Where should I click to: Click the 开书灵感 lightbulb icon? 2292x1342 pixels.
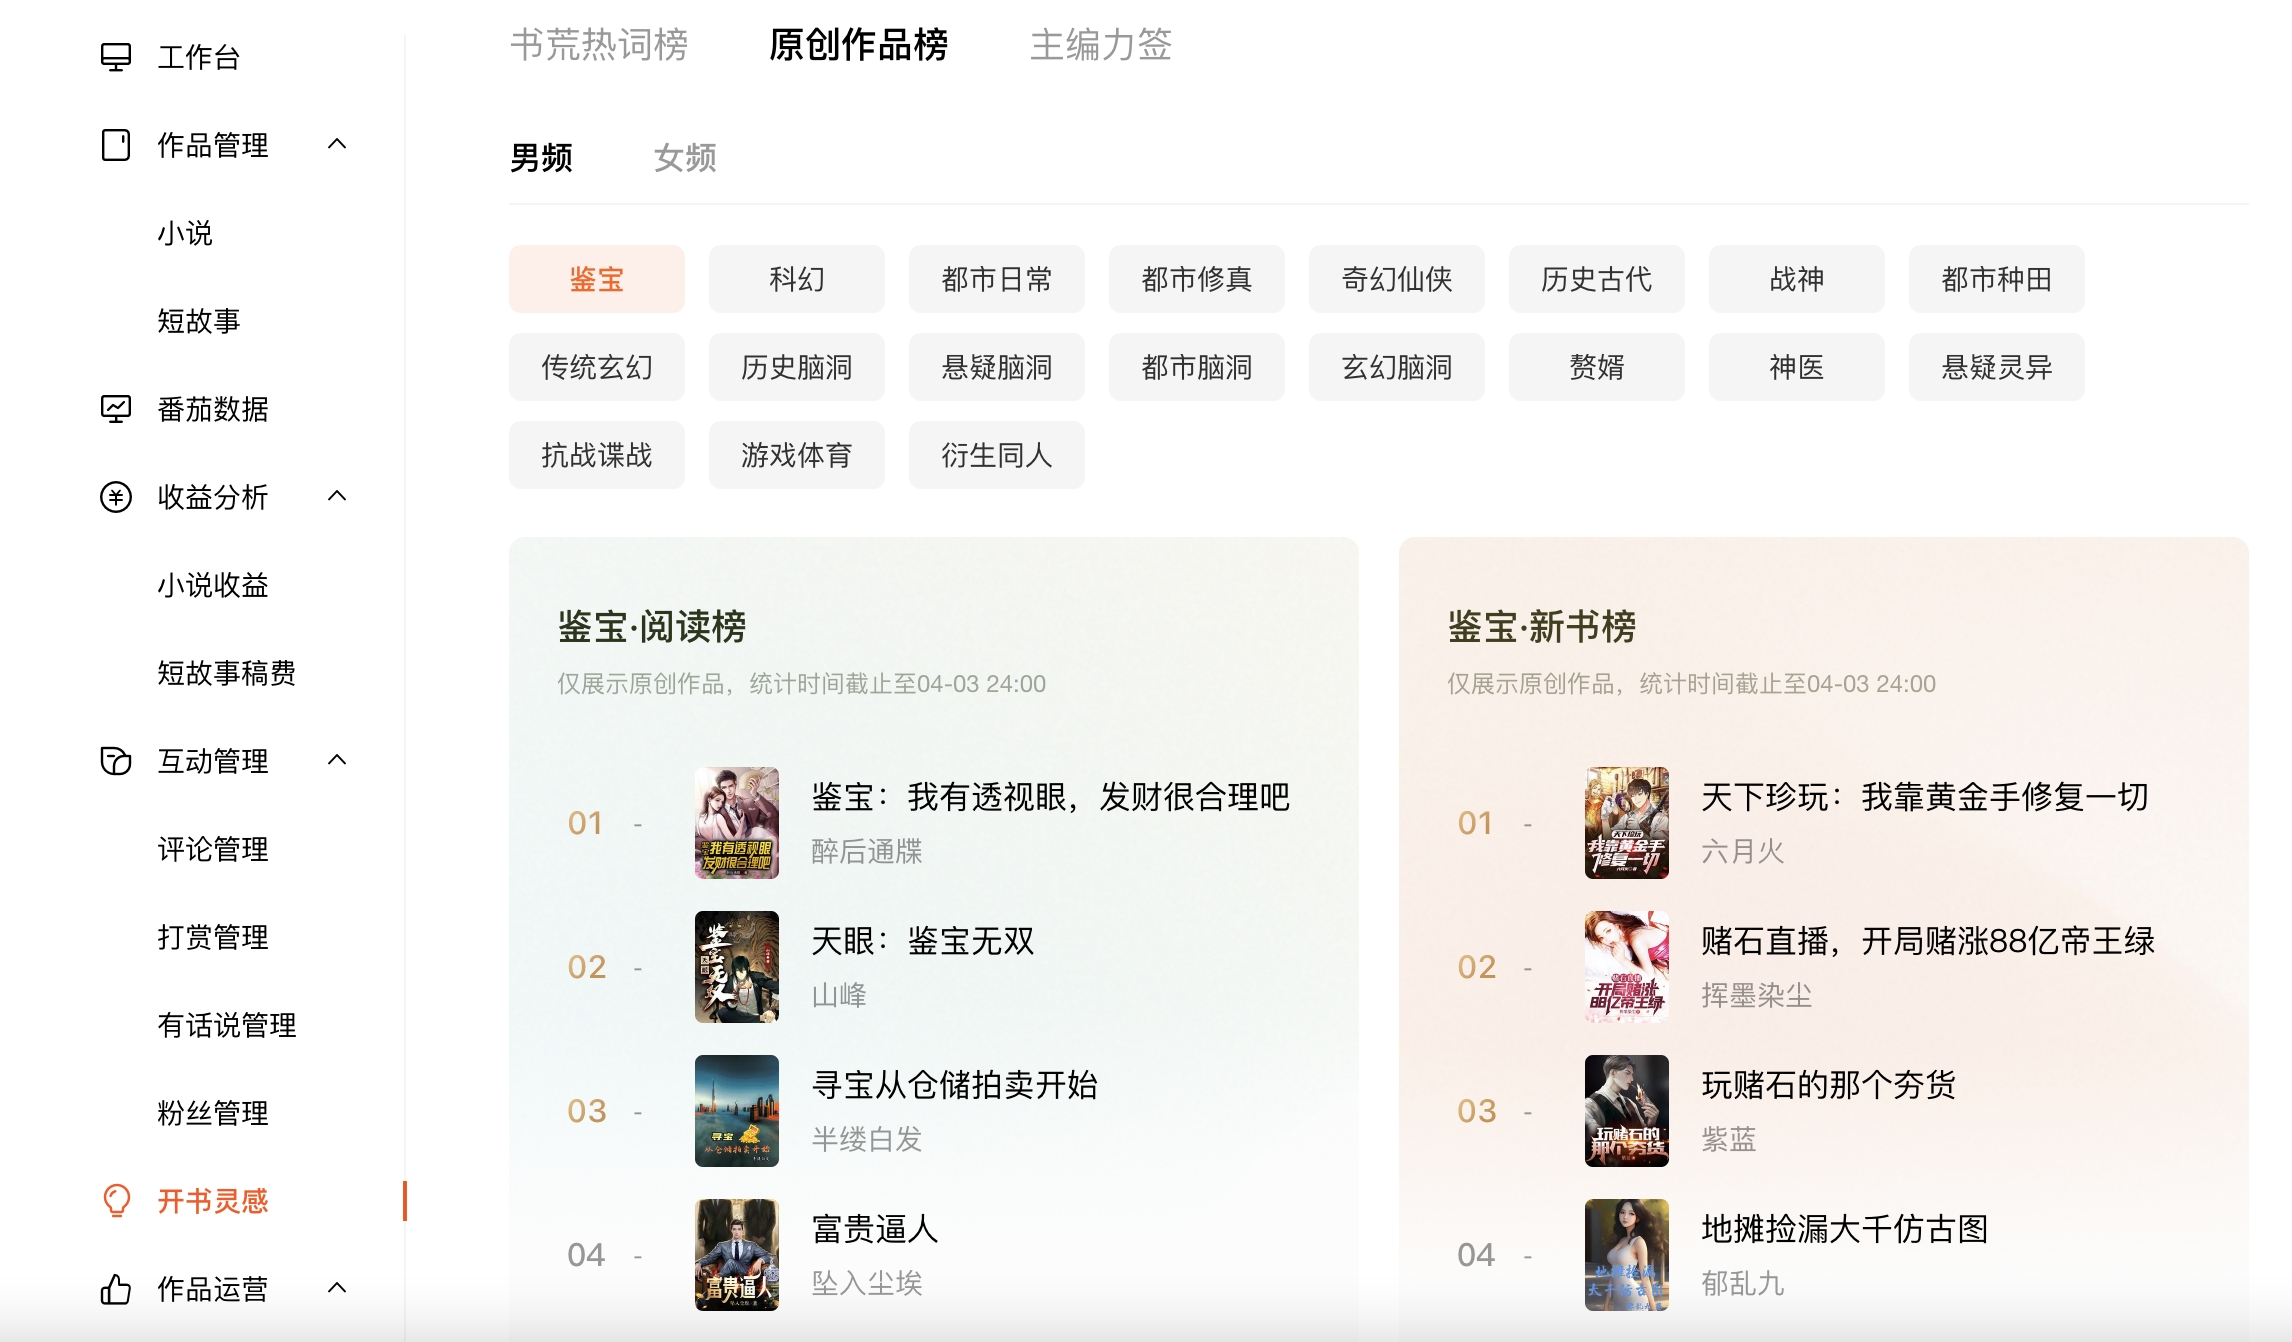tap(116, 1200)
